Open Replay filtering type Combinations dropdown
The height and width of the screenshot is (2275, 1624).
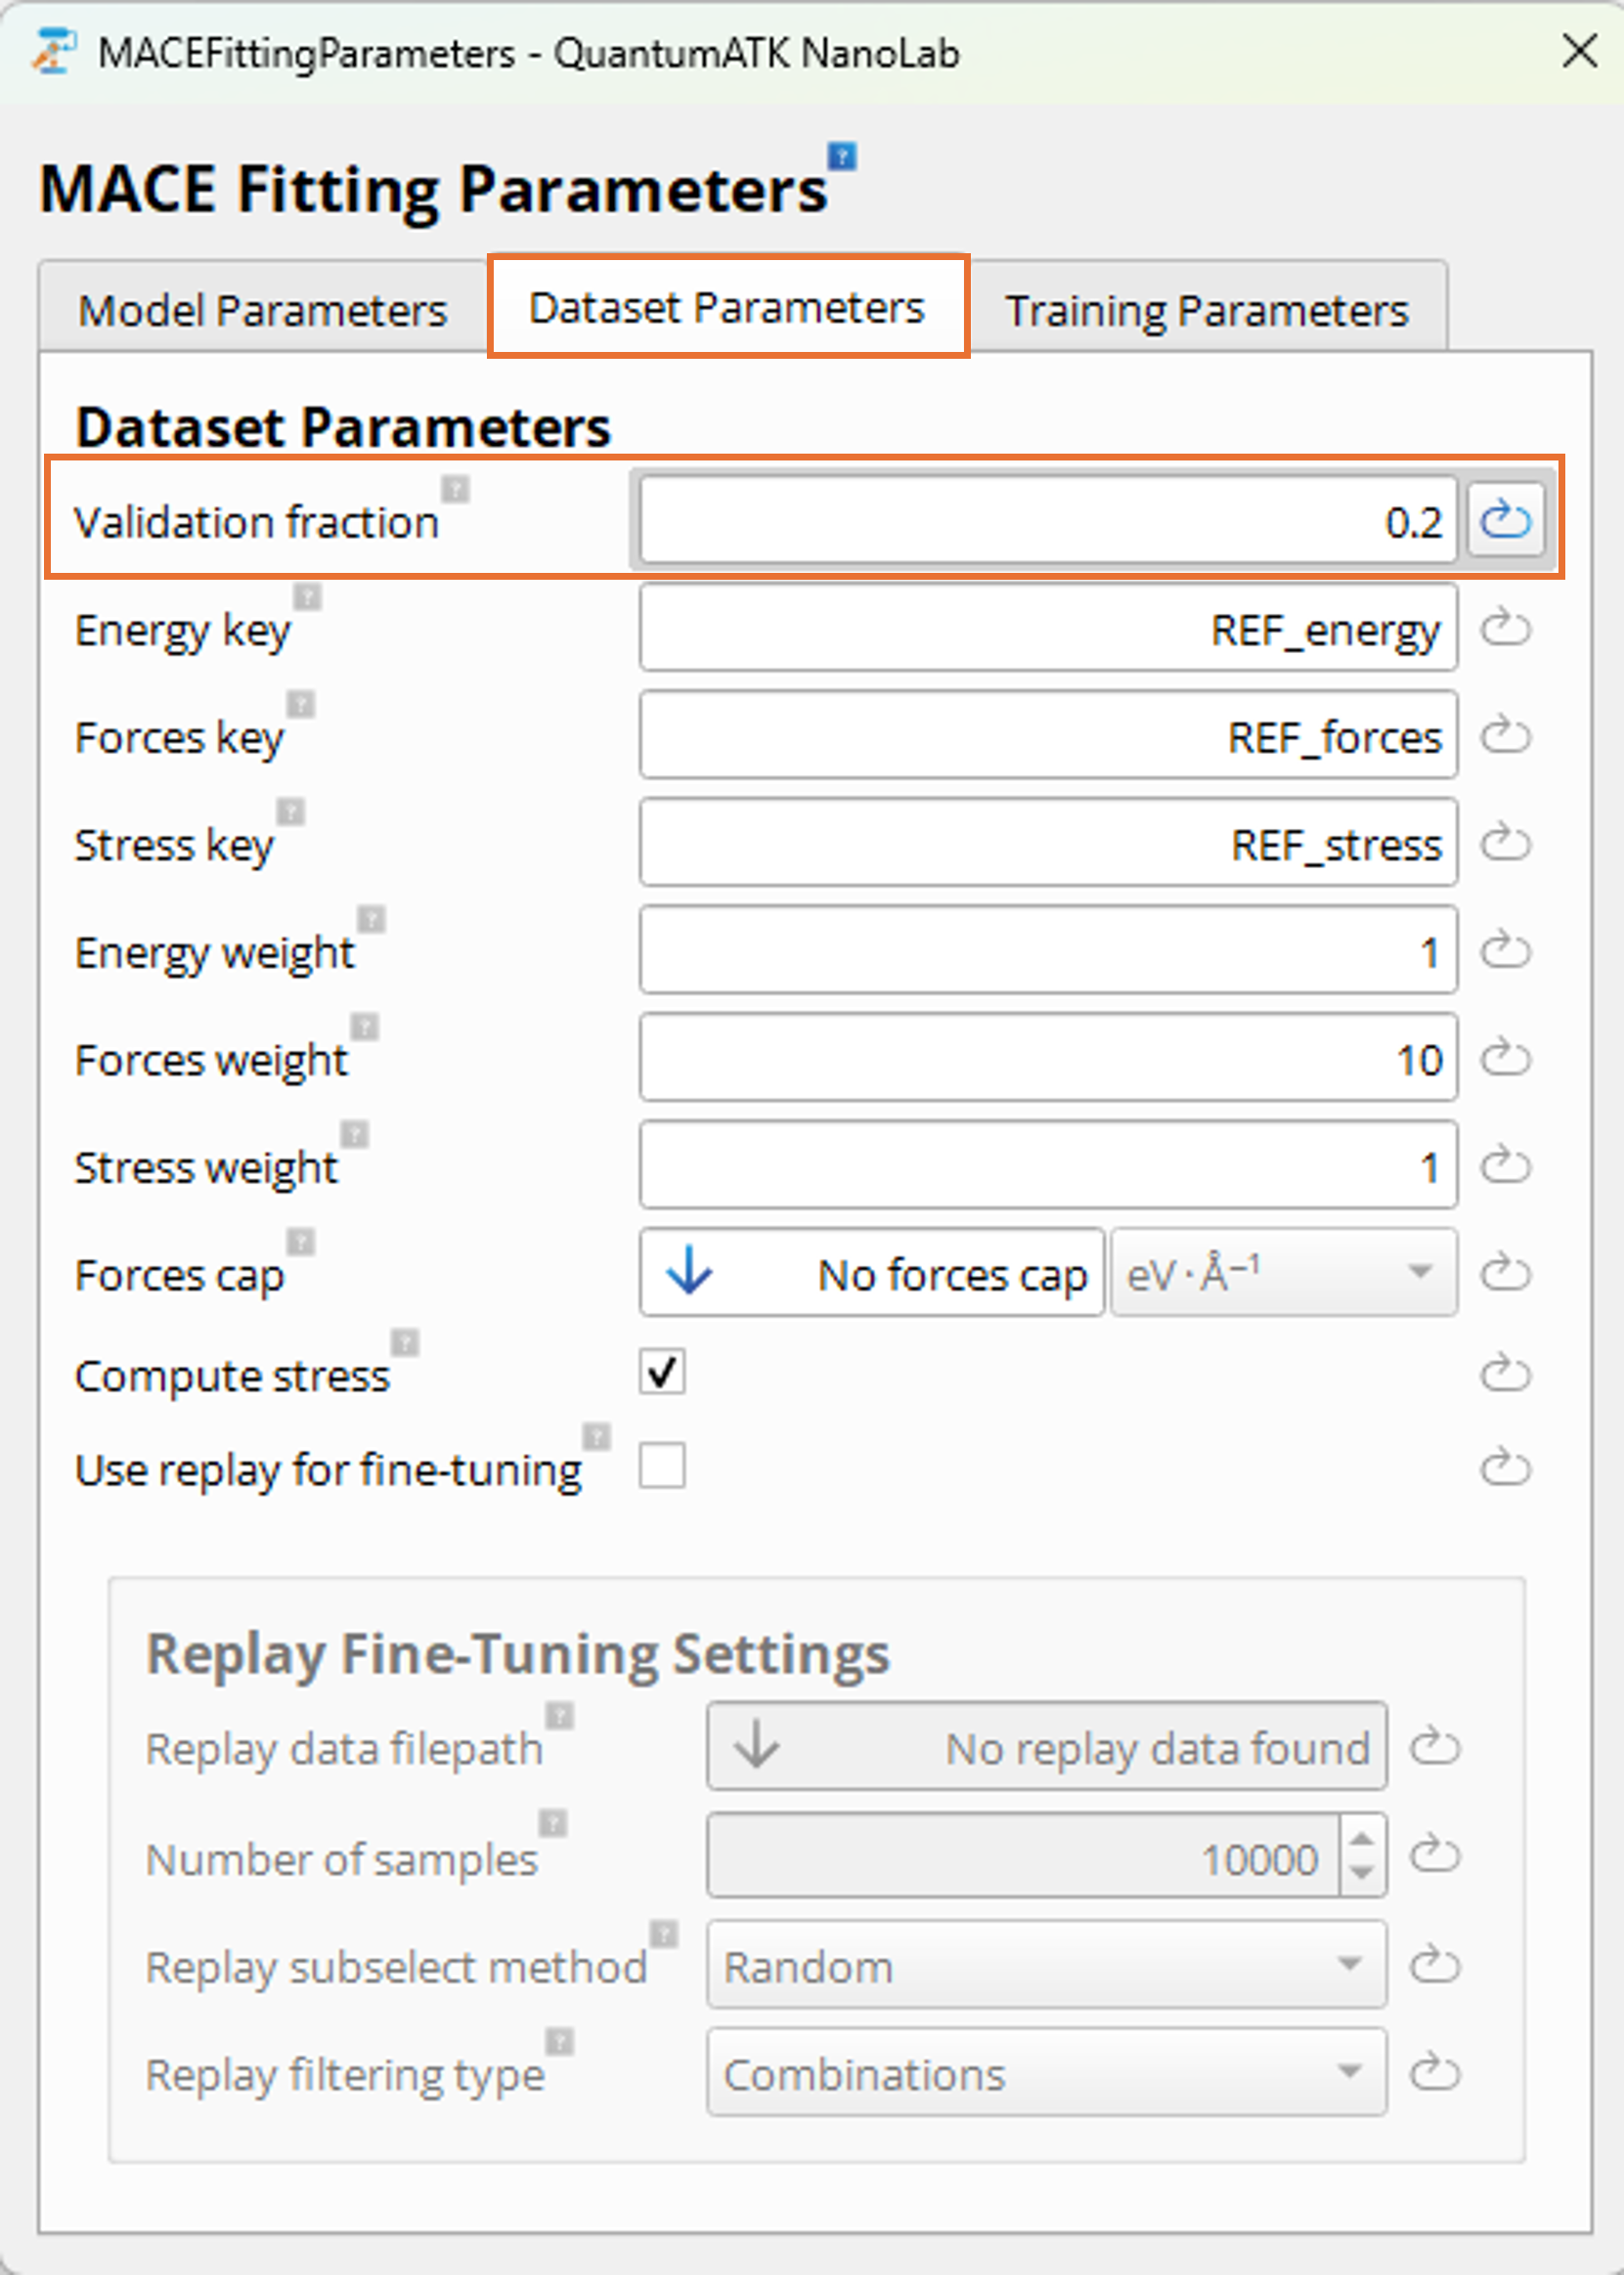(x=1046, y=2072)
